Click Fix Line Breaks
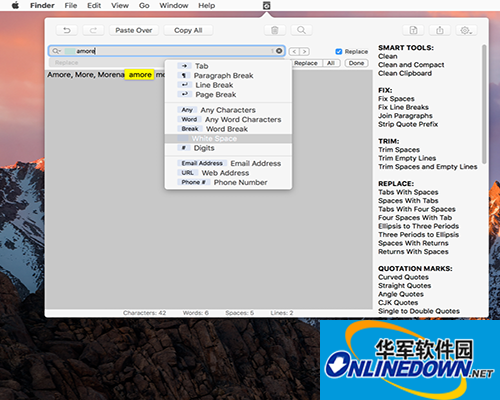Image resolution: width=500 pixels, height=400 pixels. 403,107
